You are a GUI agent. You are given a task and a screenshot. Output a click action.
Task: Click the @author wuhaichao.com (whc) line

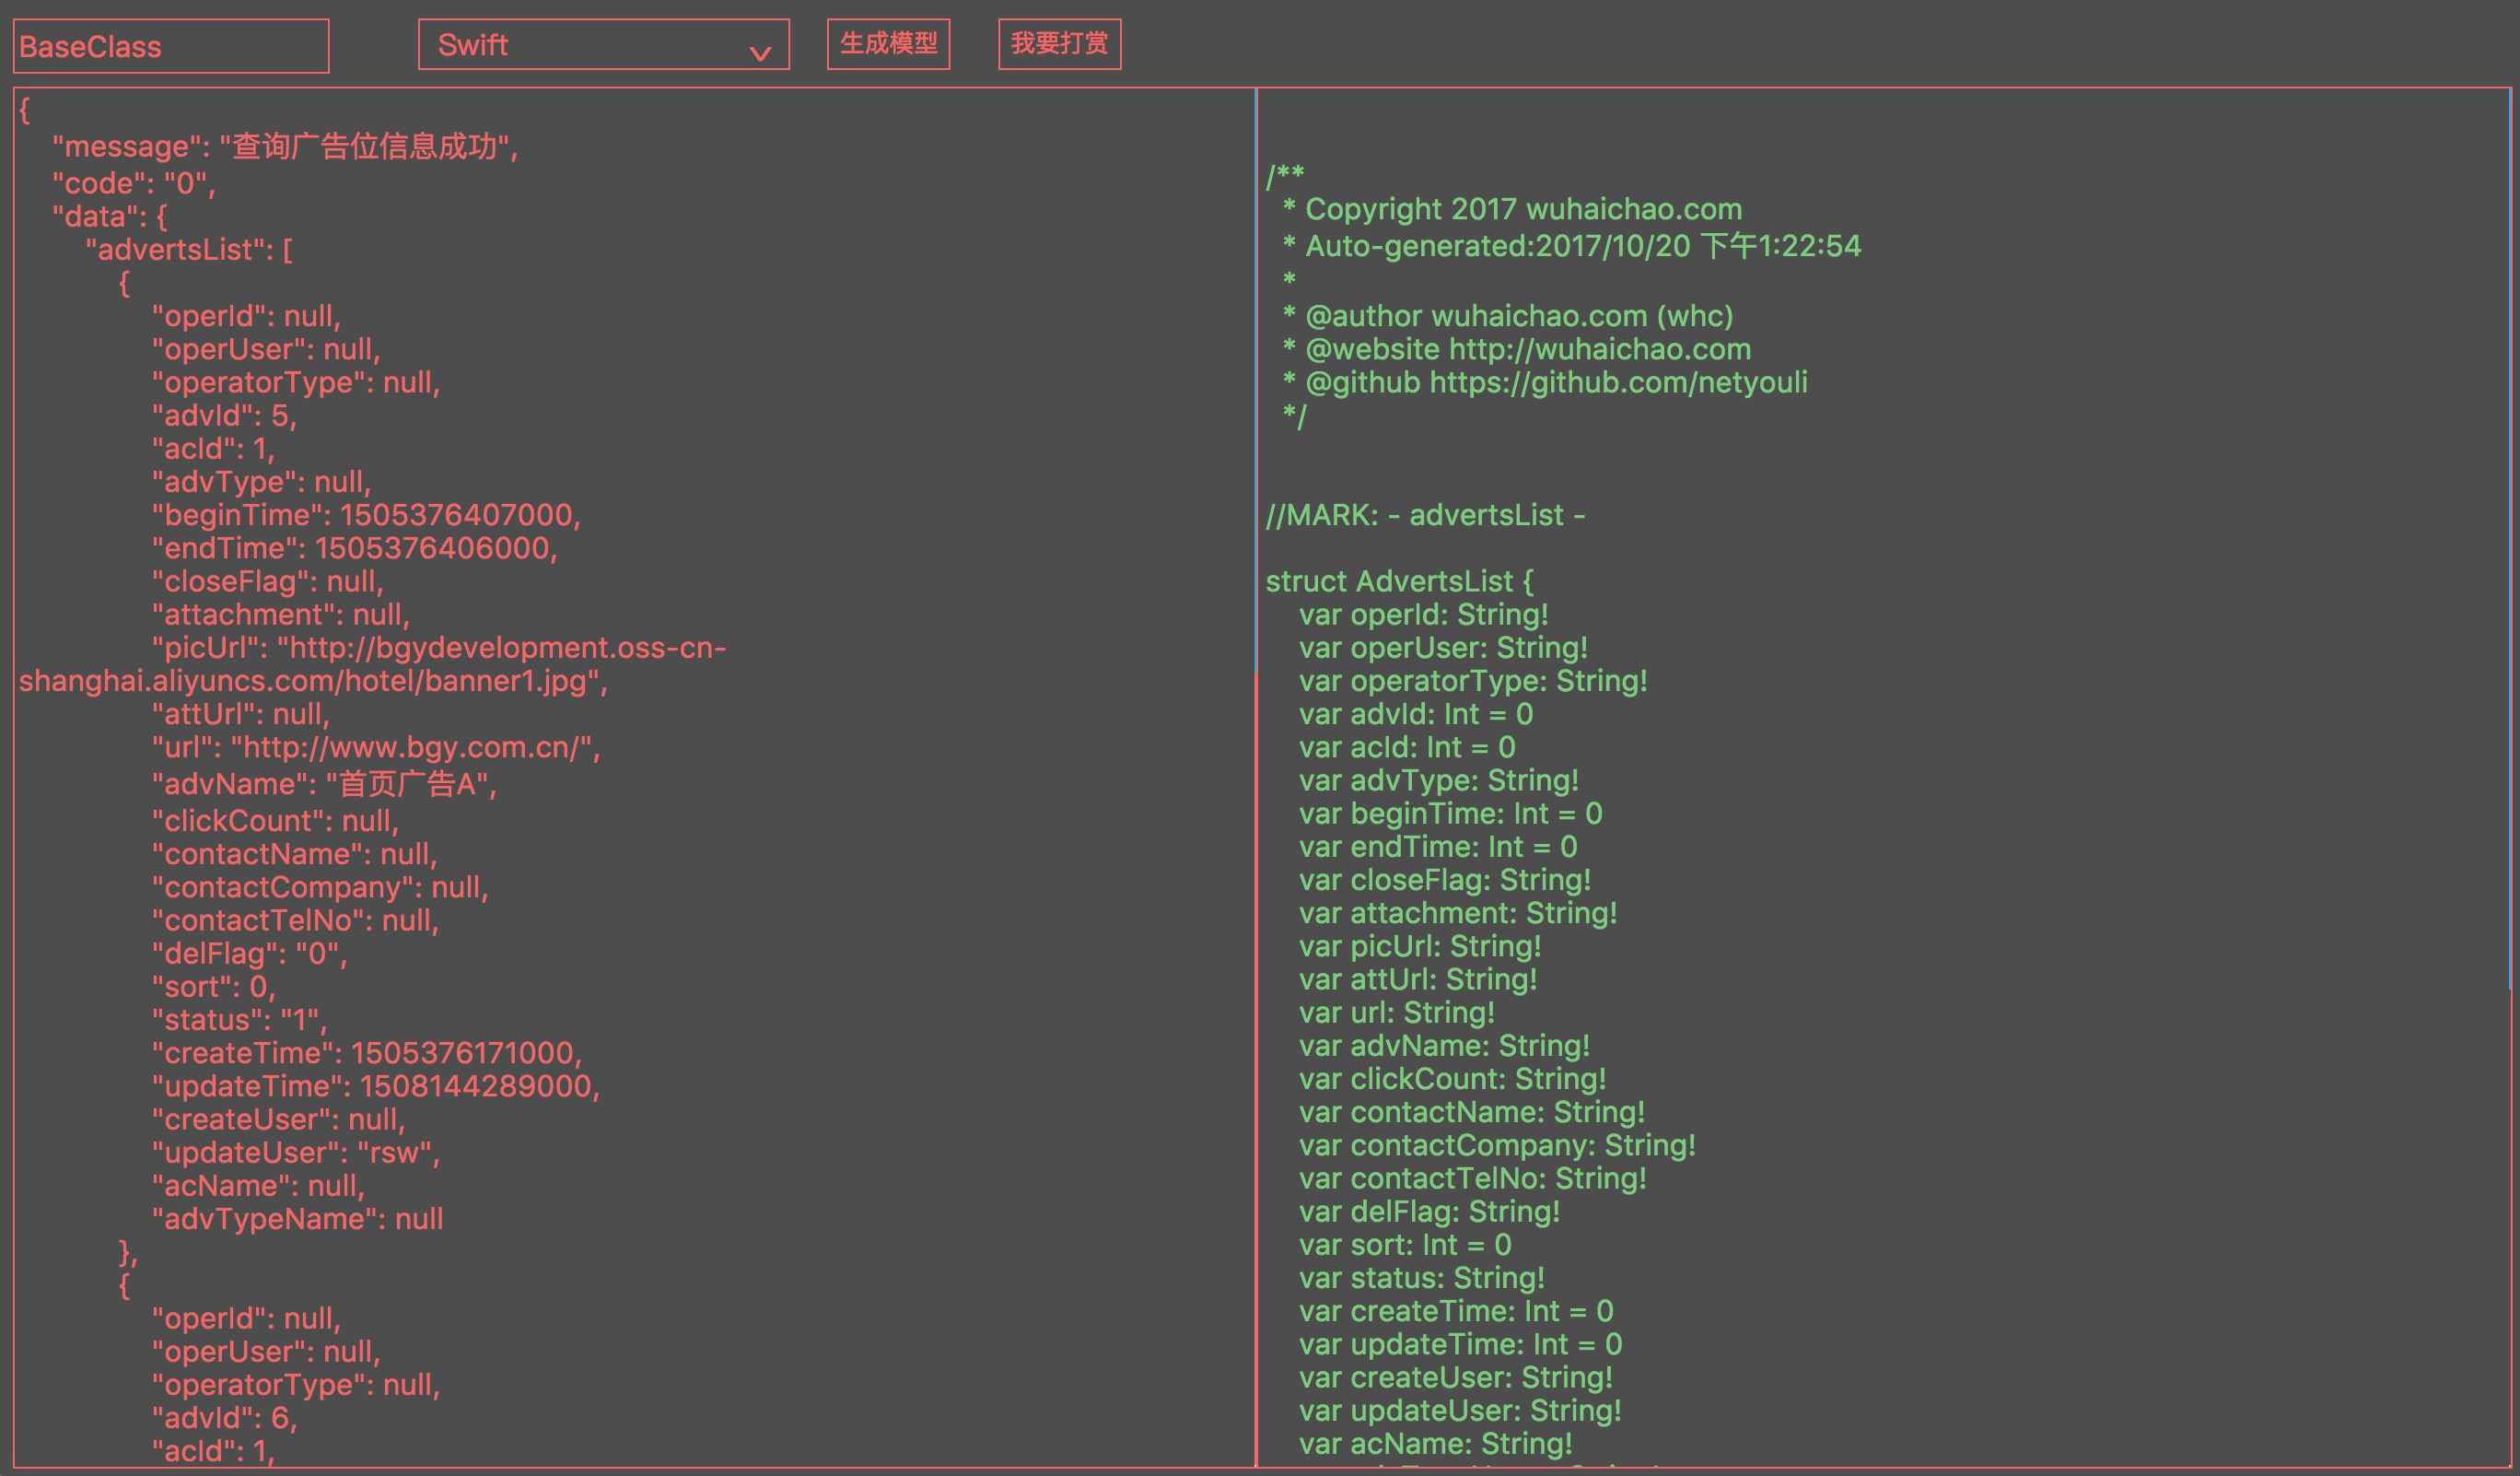point(1508,316)
